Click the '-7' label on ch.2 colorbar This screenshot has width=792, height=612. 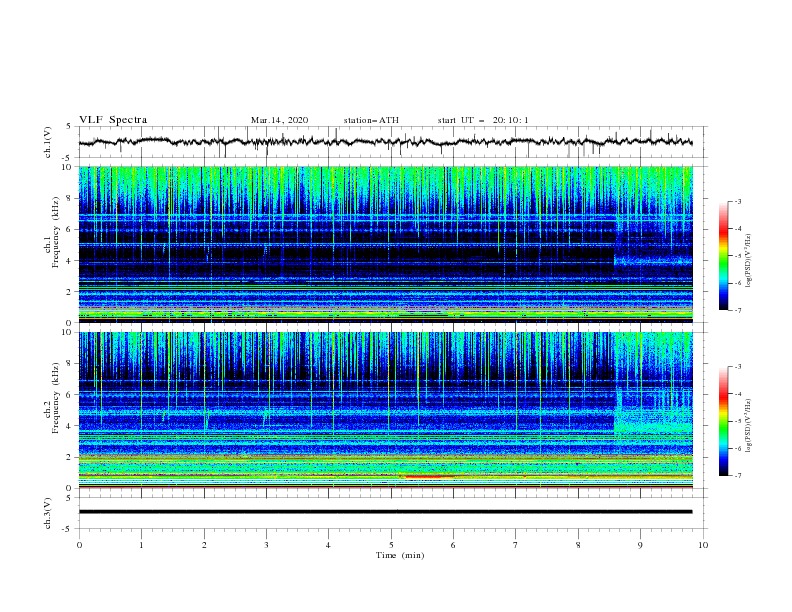(x=737, y=475)
